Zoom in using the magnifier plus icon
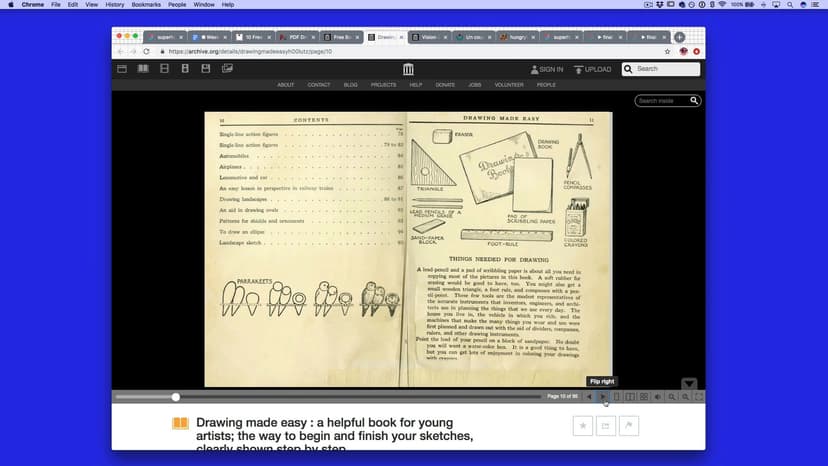Viewport: 828px width, 466px height. click(685, 397)
